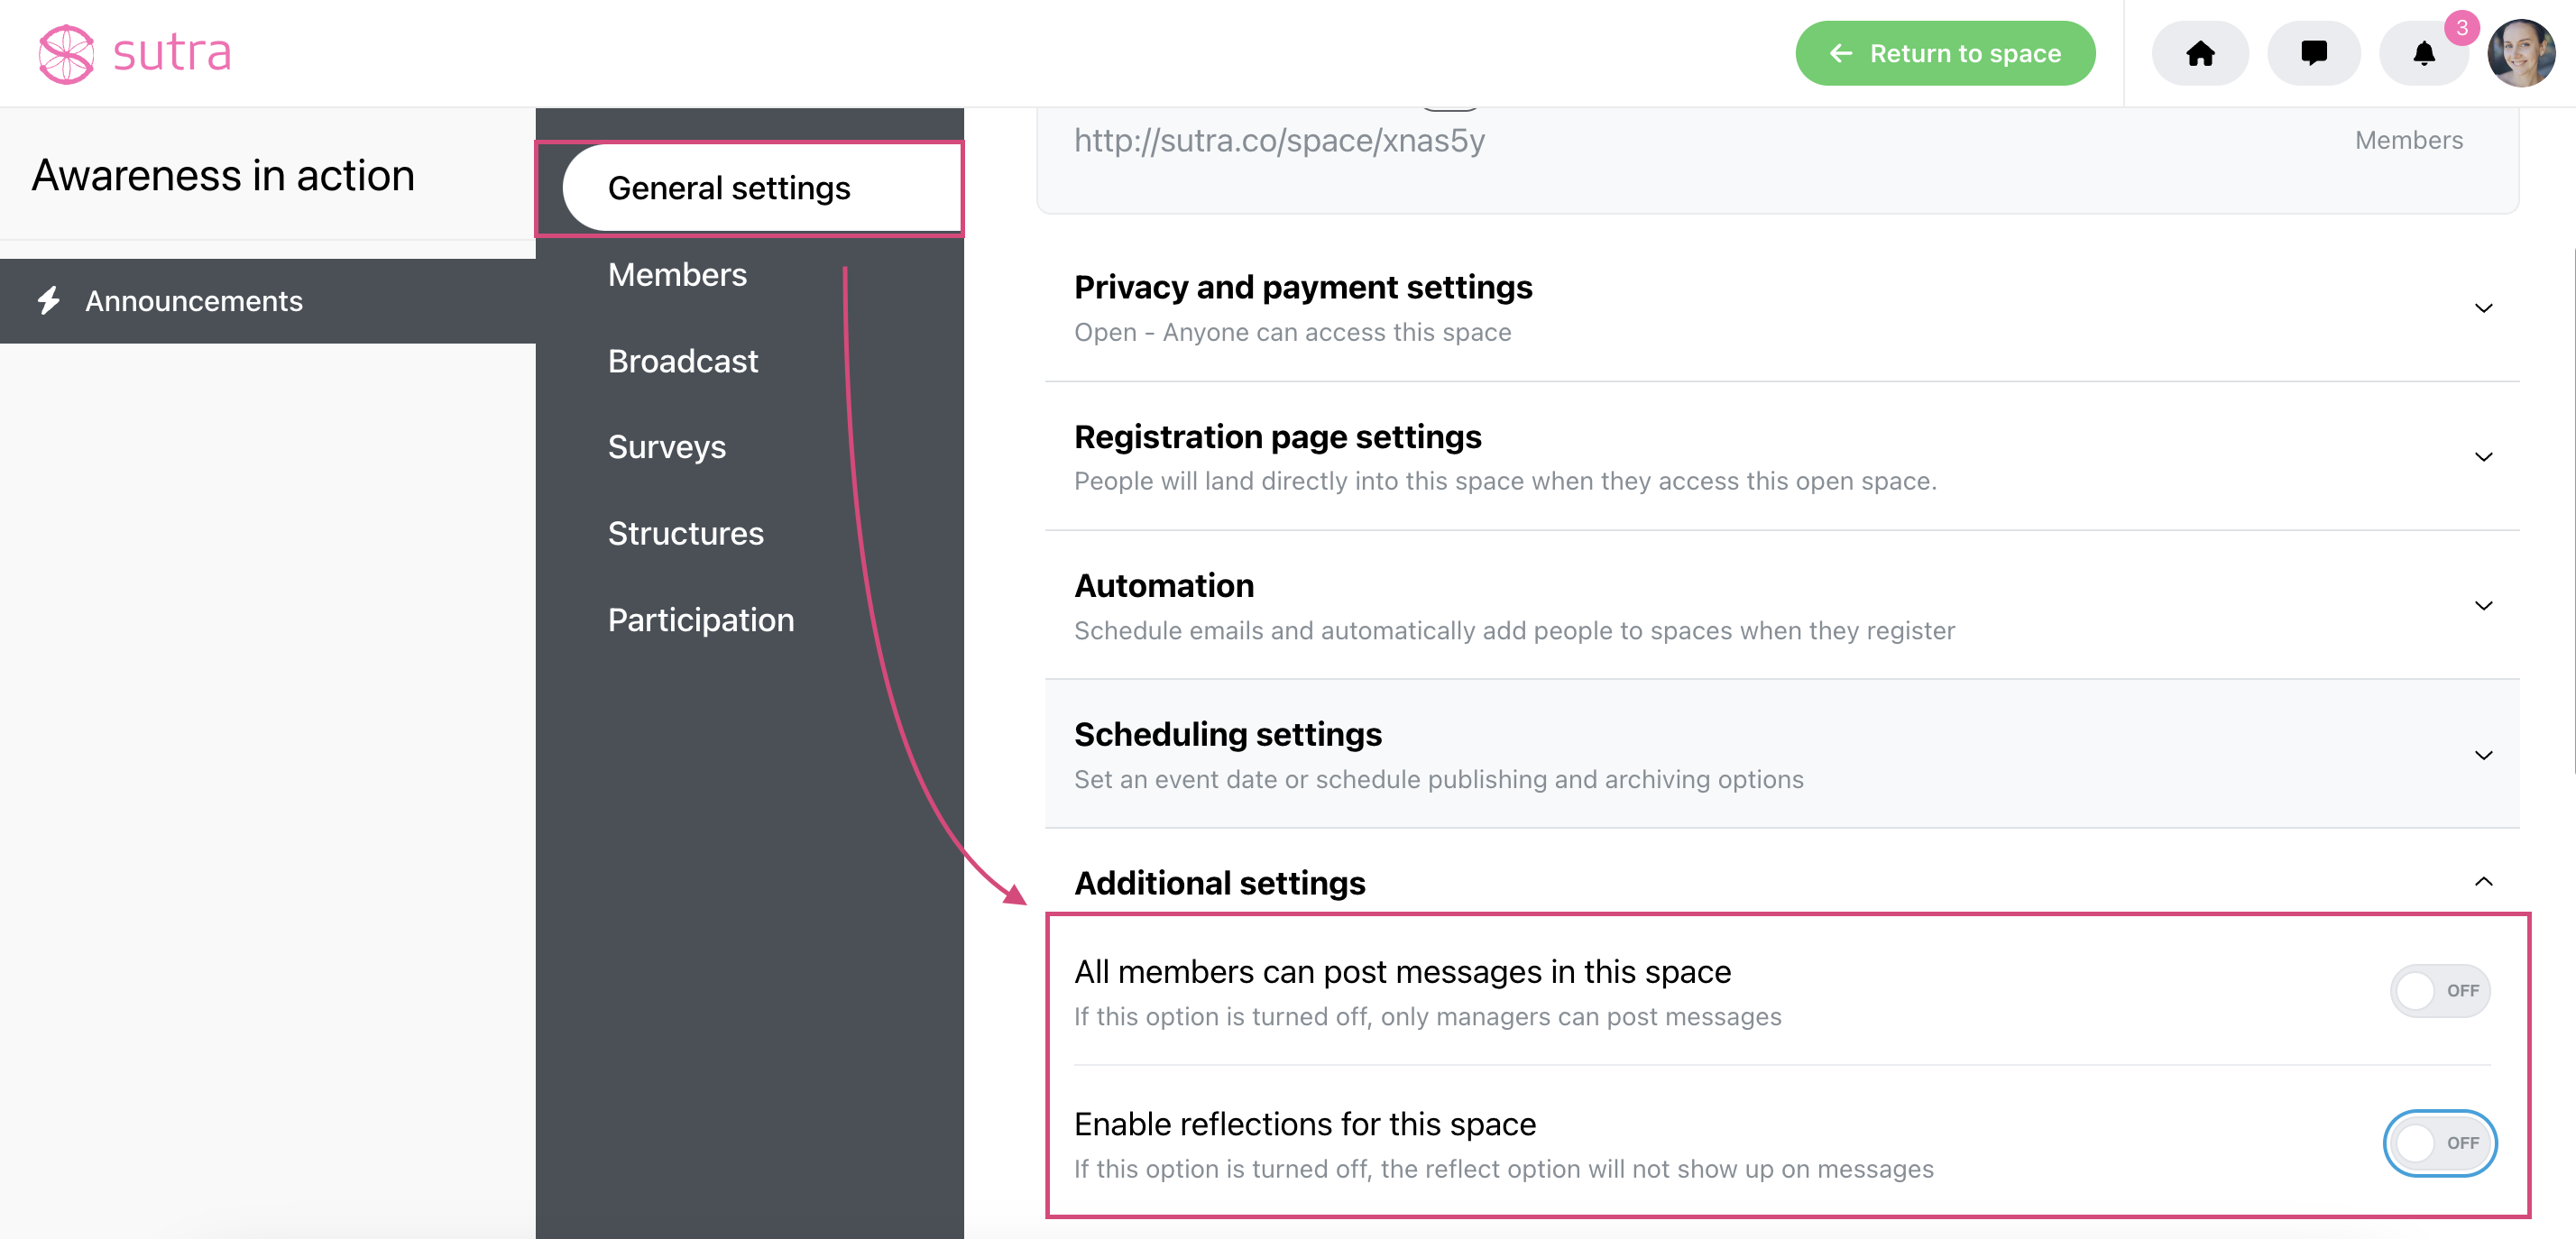Click the space URL sutra.co/space/xnas5y

1279,140
